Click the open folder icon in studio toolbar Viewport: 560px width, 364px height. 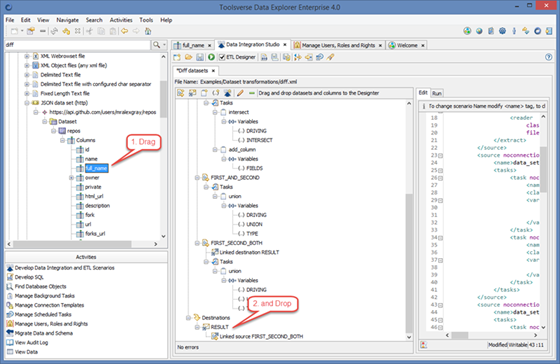188,57
